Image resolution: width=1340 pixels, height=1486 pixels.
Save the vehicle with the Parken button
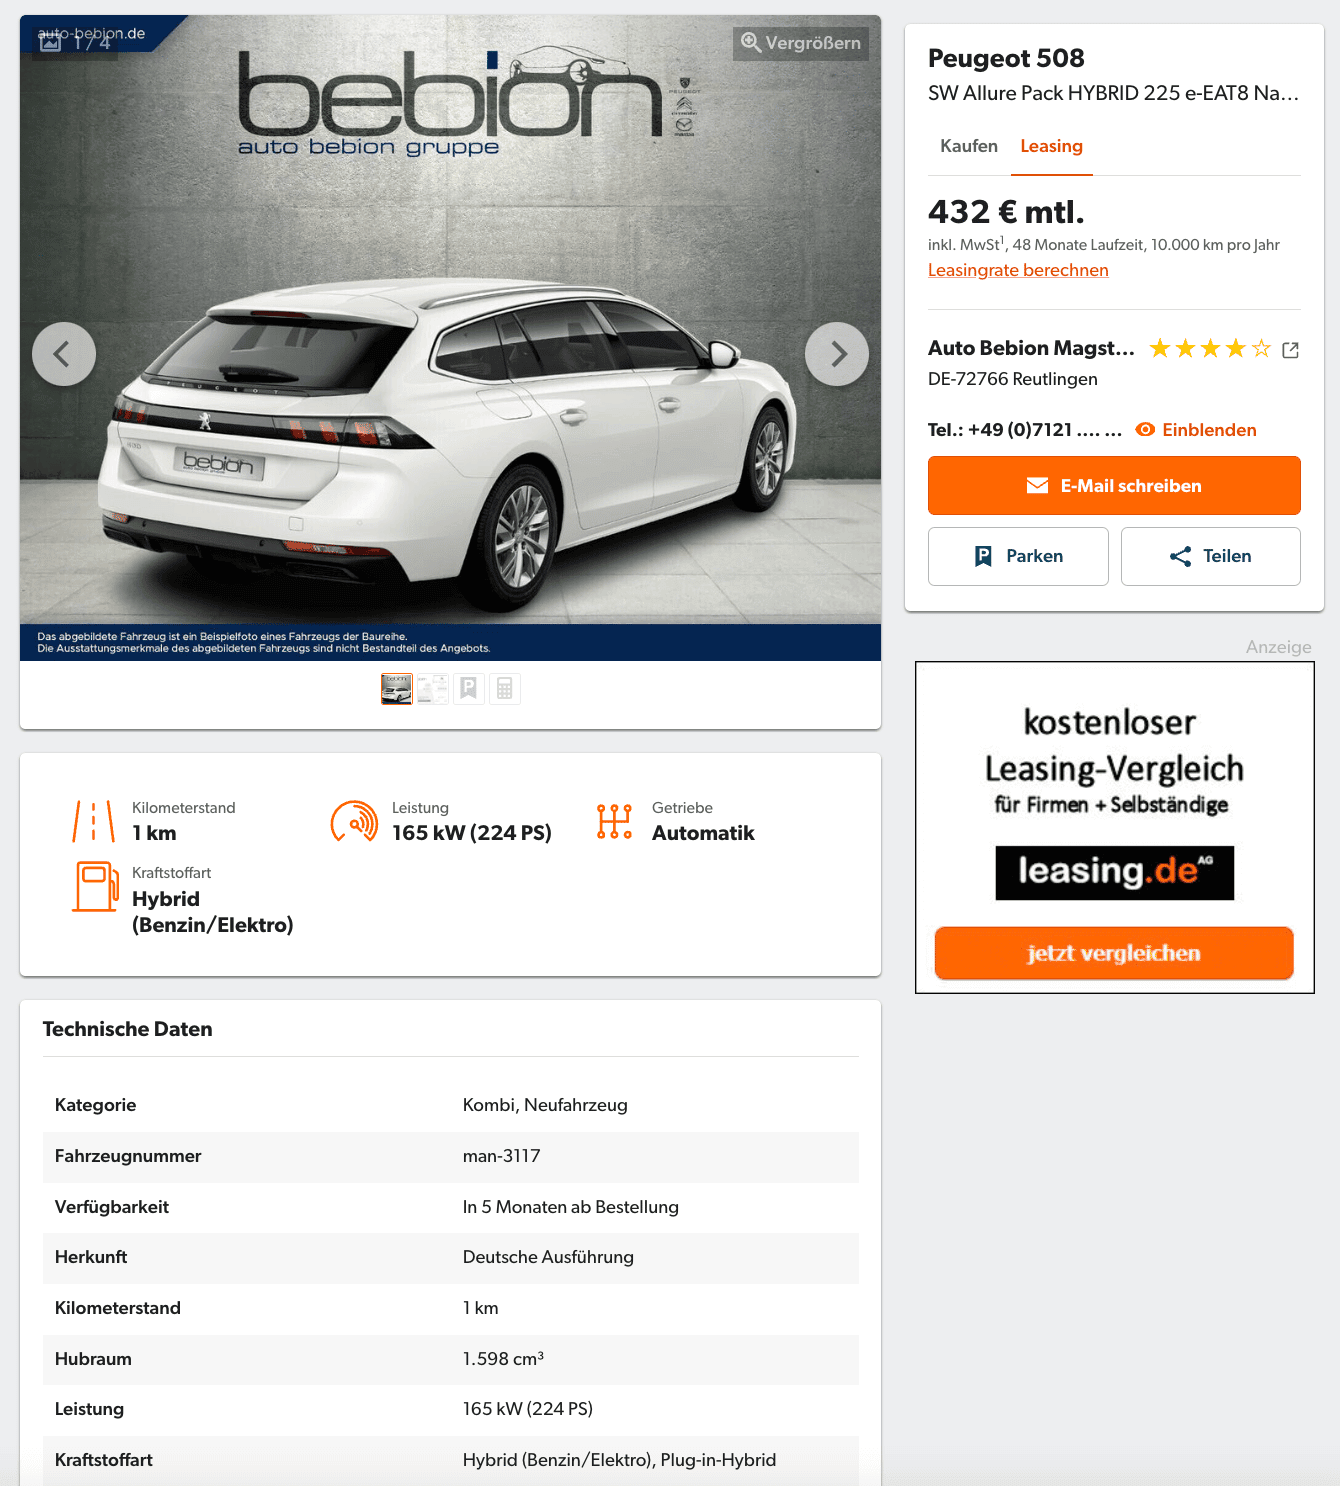pos(1018,556)
